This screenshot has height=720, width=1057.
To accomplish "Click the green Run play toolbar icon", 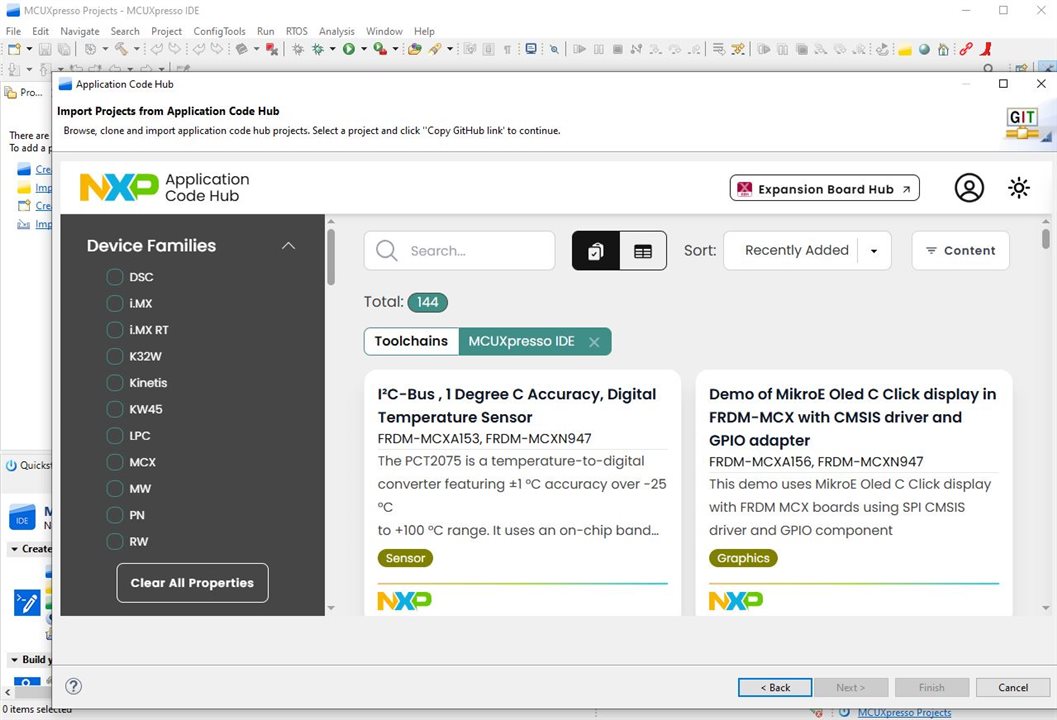I will (349, 49).
